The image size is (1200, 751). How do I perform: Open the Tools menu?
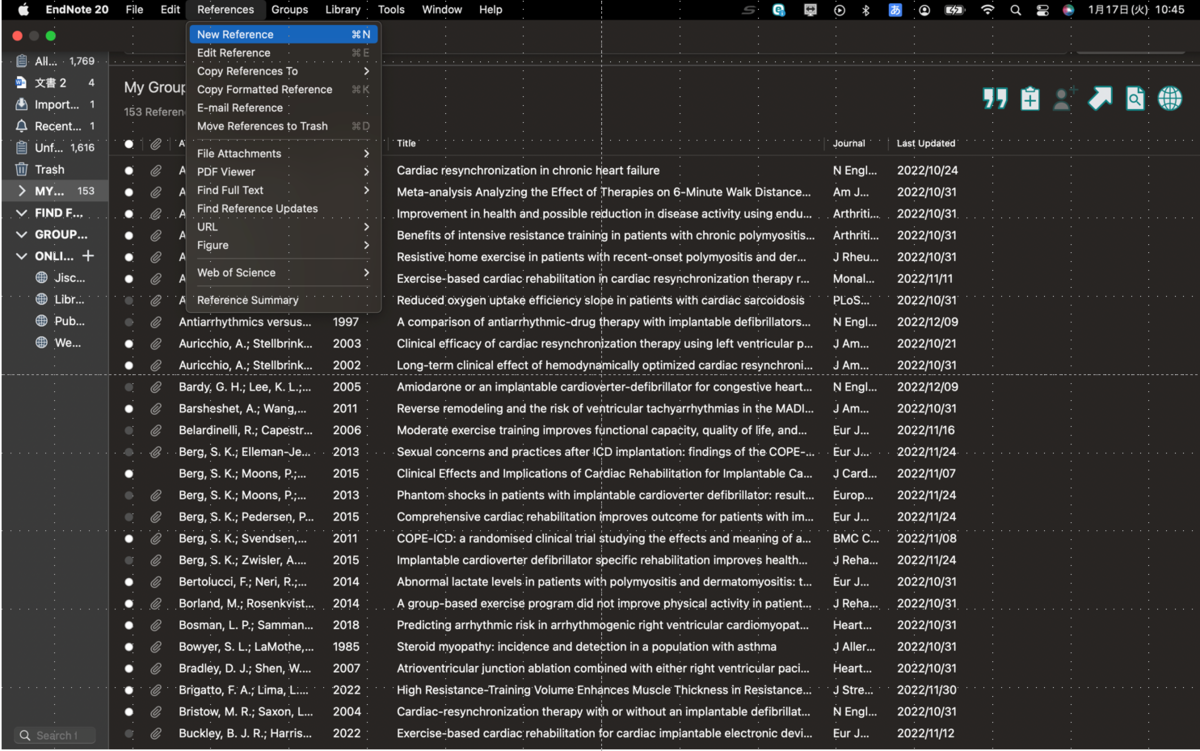[x=391, y=10]
